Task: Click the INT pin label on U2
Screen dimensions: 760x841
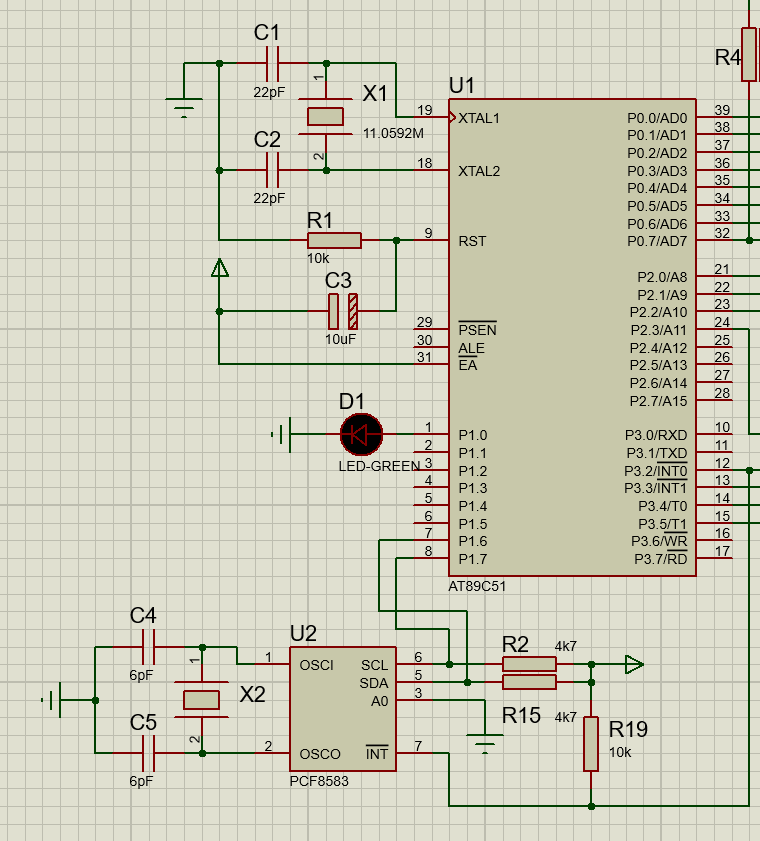Action: [377, 753]
